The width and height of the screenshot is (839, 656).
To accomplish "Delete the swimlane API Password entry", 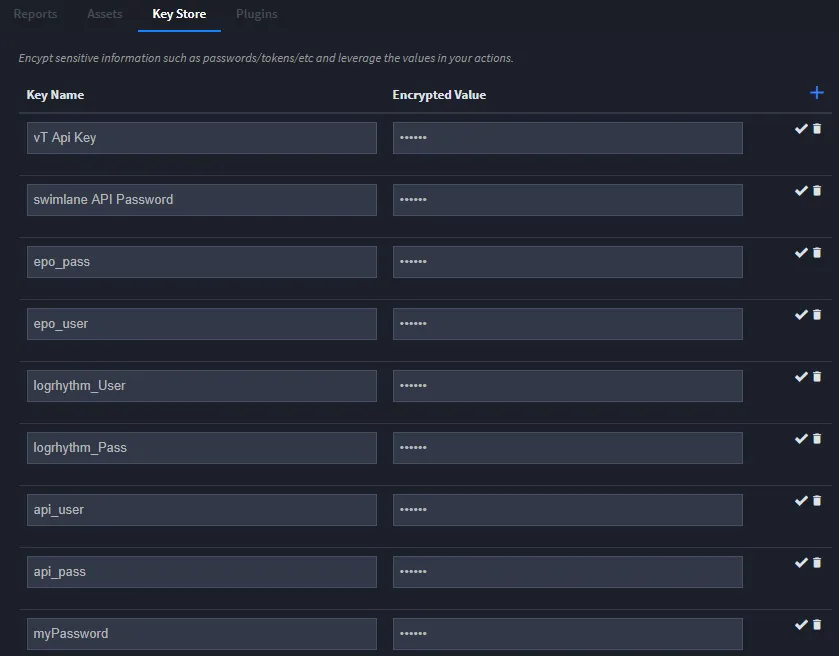I will (x=817, y=190).
